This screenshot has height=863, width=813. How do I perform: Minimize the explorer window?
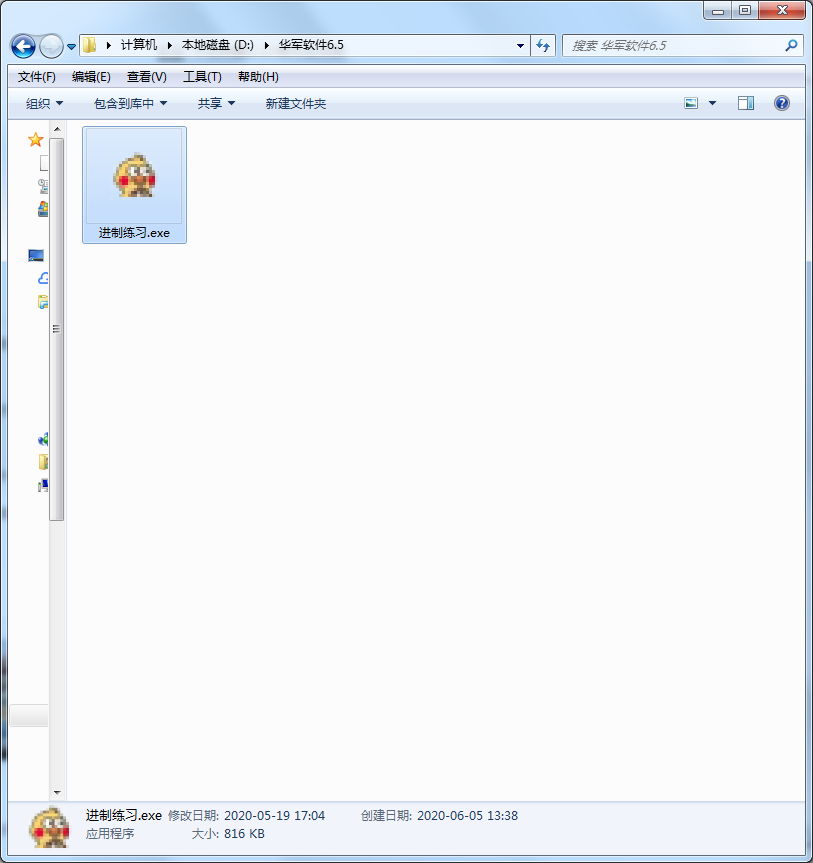(x=718, y=10)
